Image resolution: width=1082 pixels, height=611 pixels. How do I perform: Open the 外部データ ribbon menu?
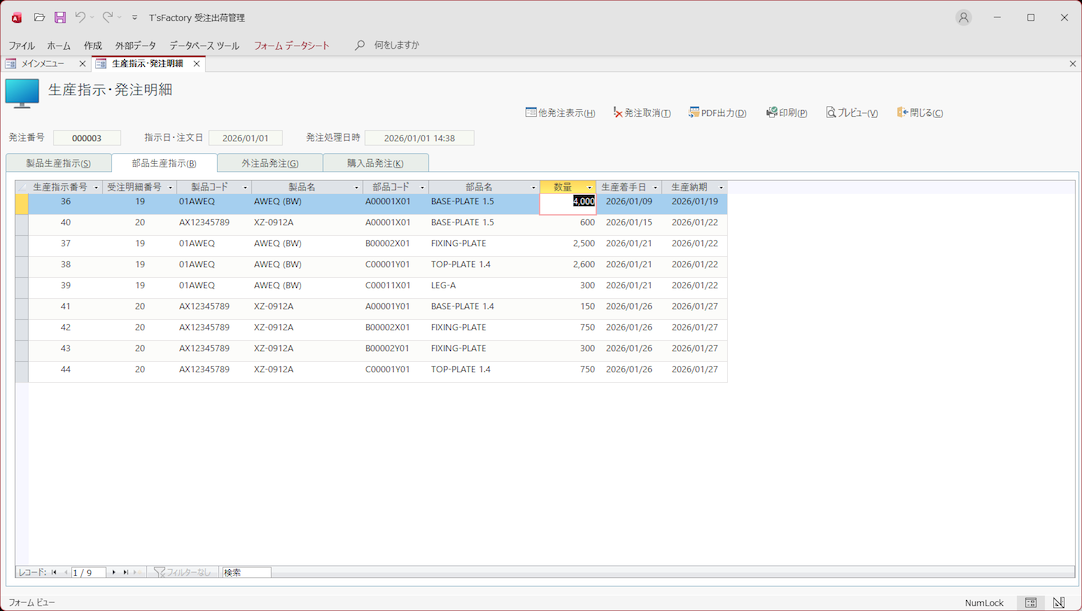click(x=135, y=46)
